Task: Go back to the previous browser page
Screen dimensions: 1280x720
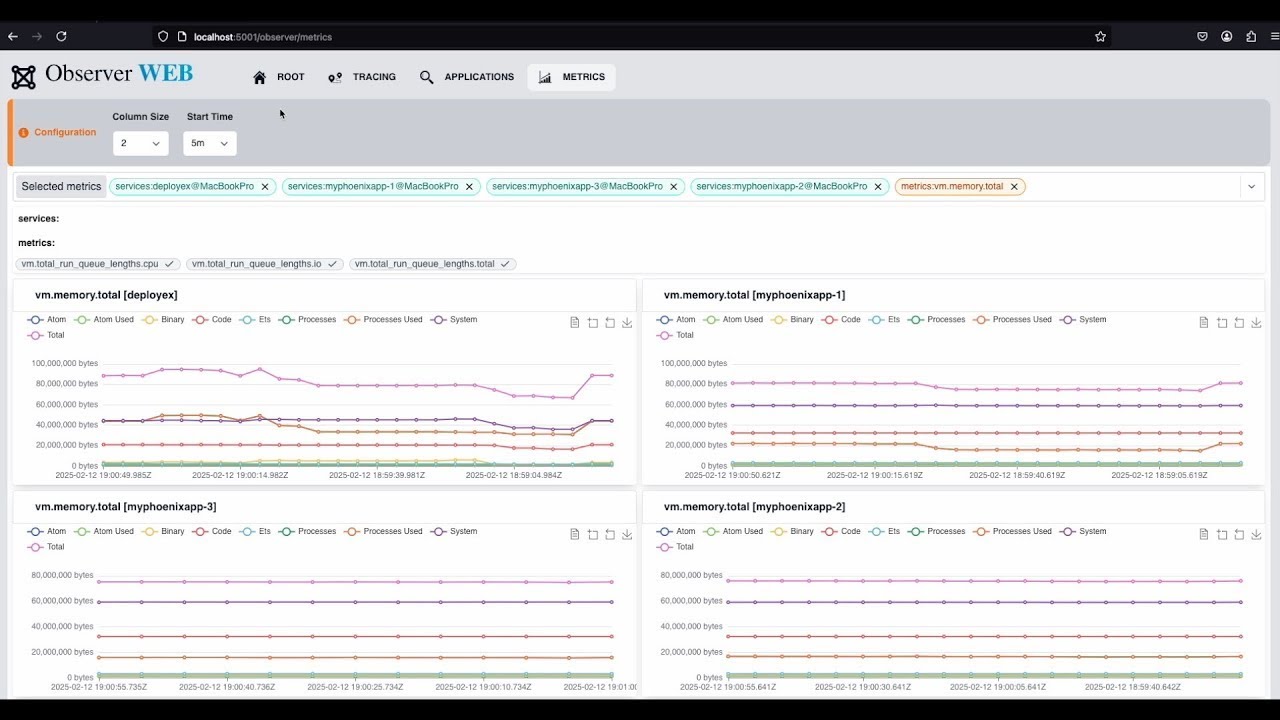Action: (13, 36)
